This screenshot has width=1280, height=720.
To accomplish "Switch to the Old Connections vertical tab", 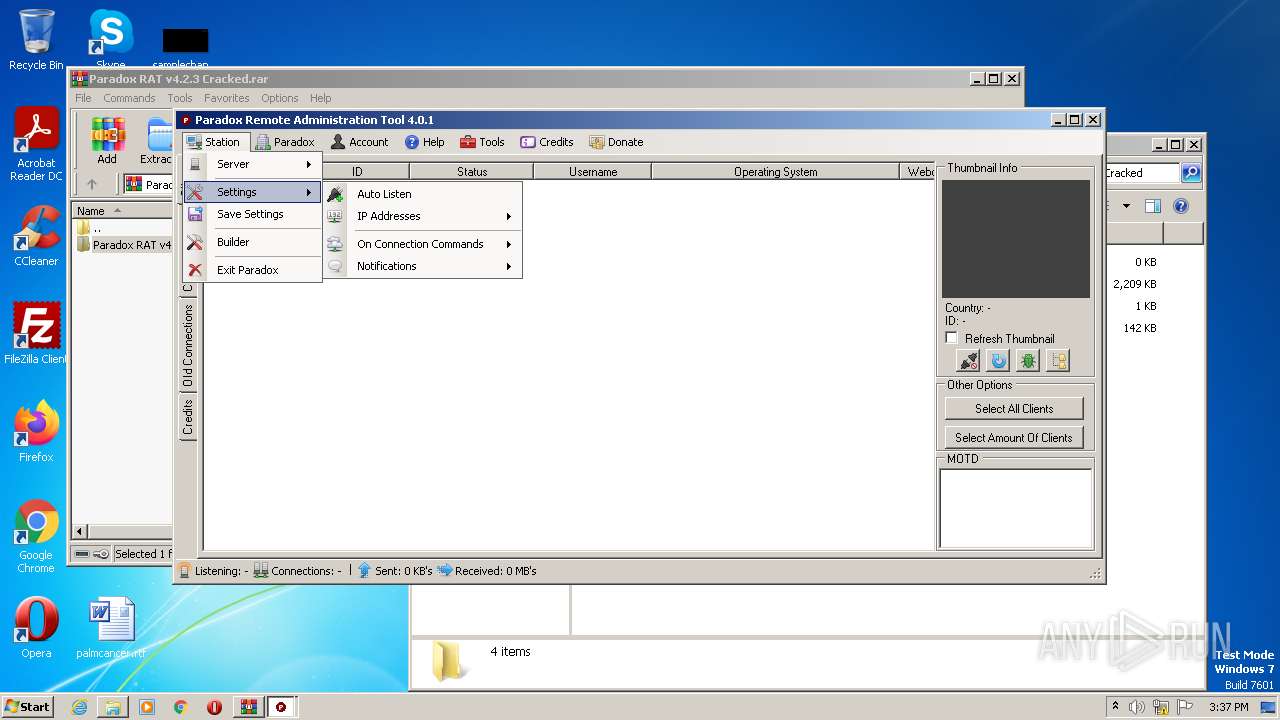I will point(187,346).
